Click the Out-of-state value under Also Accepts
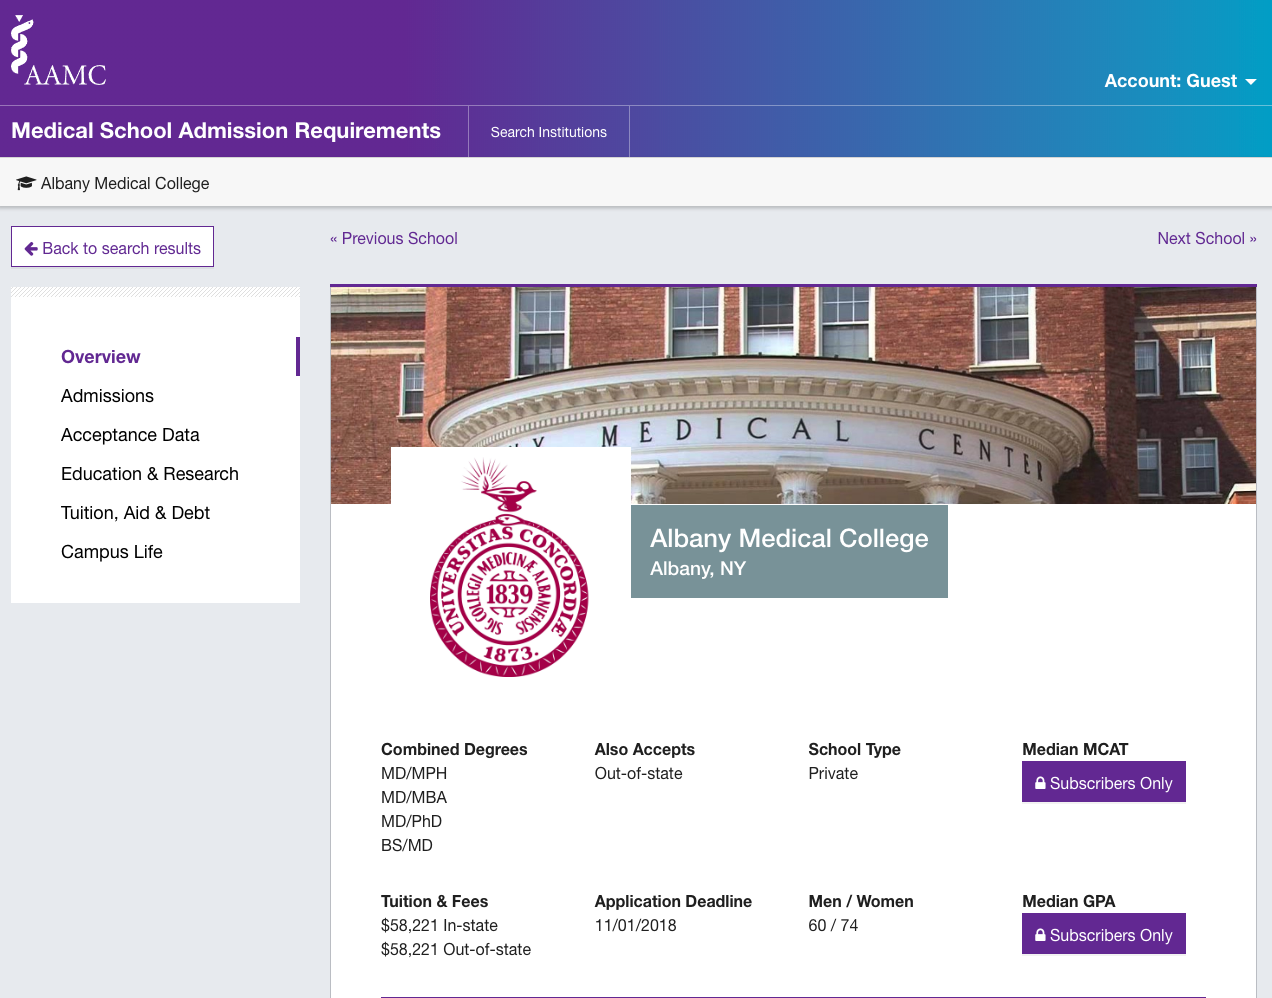Screen dimensions: 1272x998 pyautogui.click(x=639, y=773)
